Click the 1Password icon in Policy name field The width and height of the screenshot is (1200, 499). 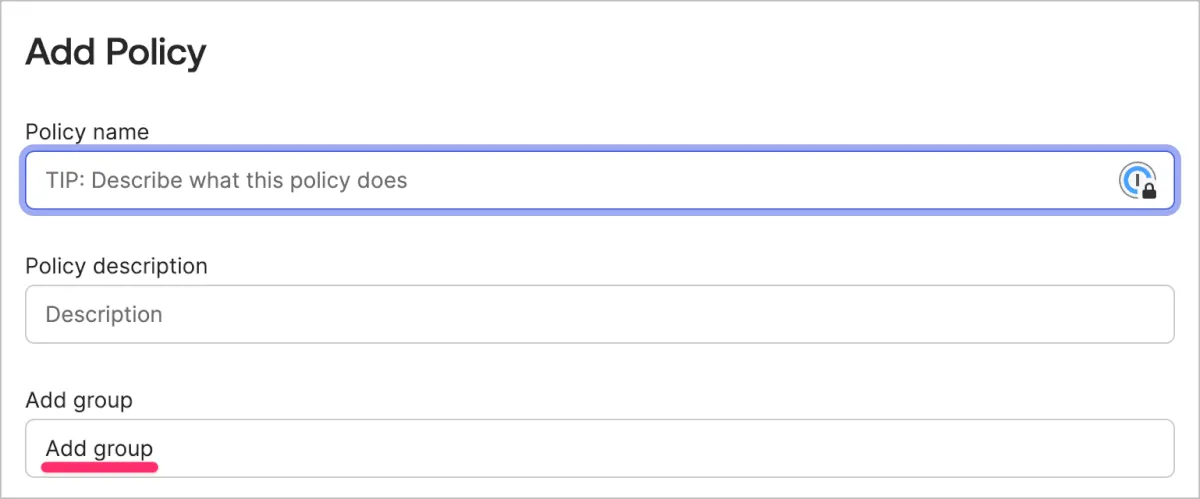click(x=1135, y=180)
